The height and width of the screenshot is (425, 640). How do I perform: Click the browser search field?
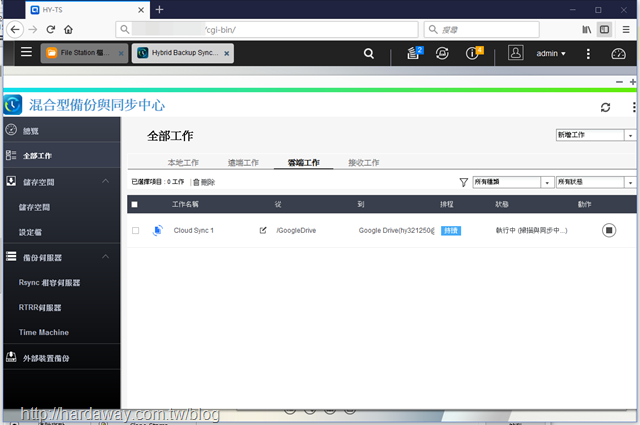tap(482, 29)
